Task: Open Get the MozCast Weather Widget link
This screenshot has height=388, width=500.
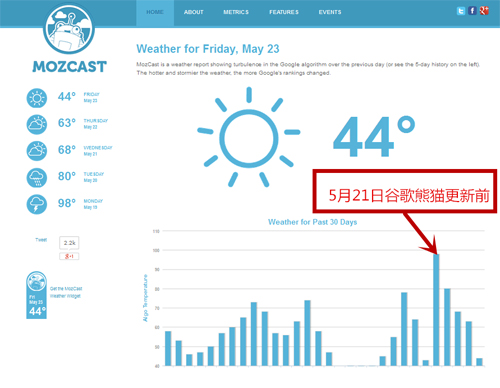Action: point(66,292)
